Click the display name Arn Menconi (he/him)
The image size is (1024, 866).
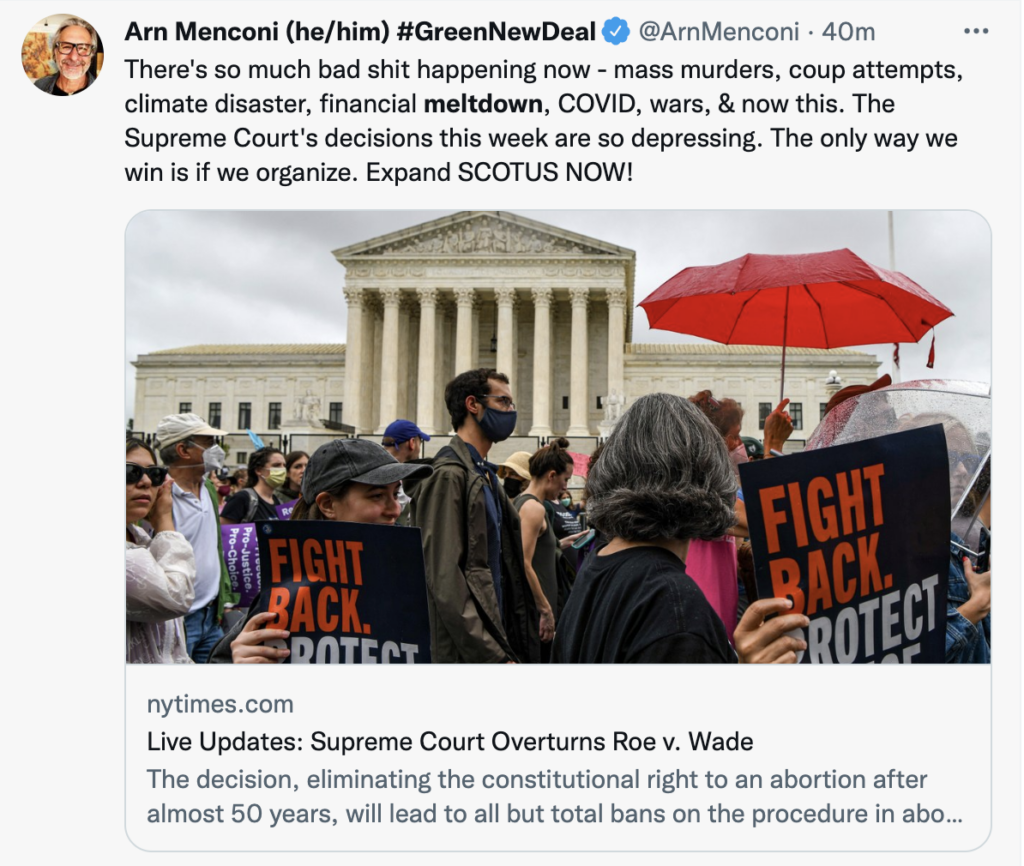pos(257,31)
